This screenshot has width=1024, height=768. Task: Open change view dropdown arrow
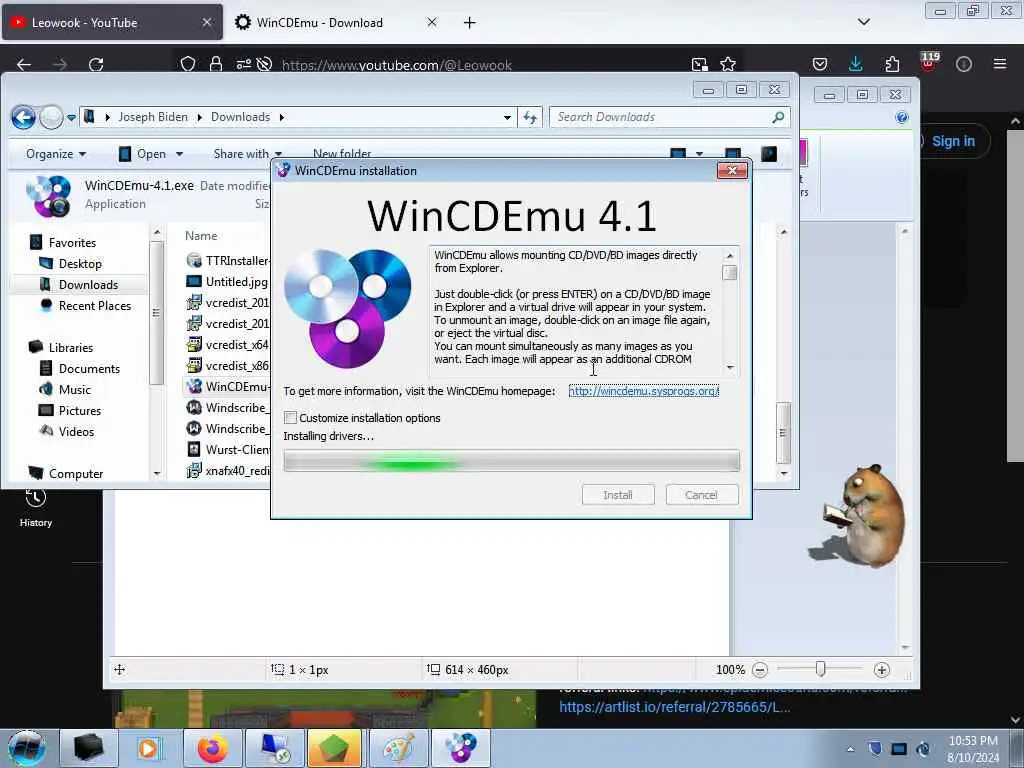click(x=699, y=154)
